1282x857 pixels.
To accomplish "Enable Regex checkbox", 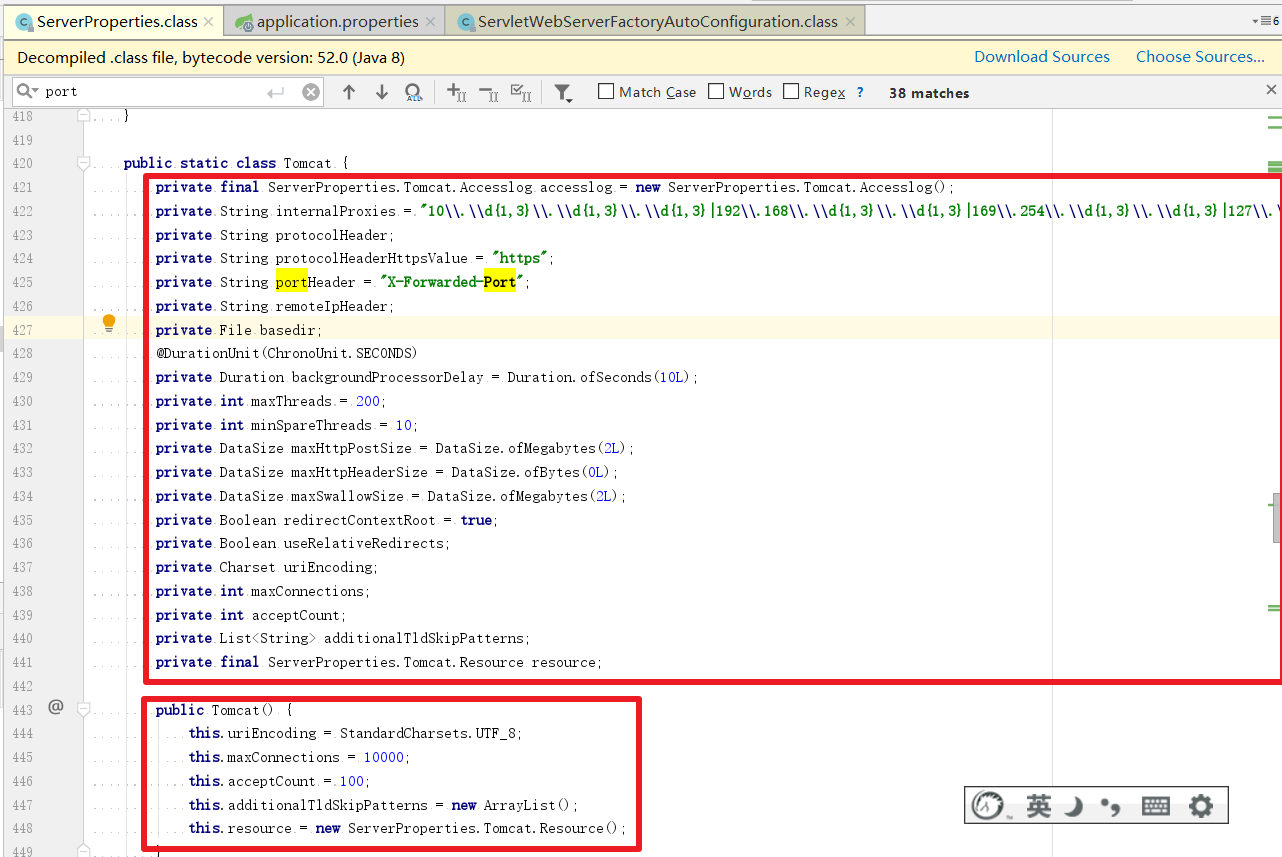I will pyautogui.click(x=791, y=91).
